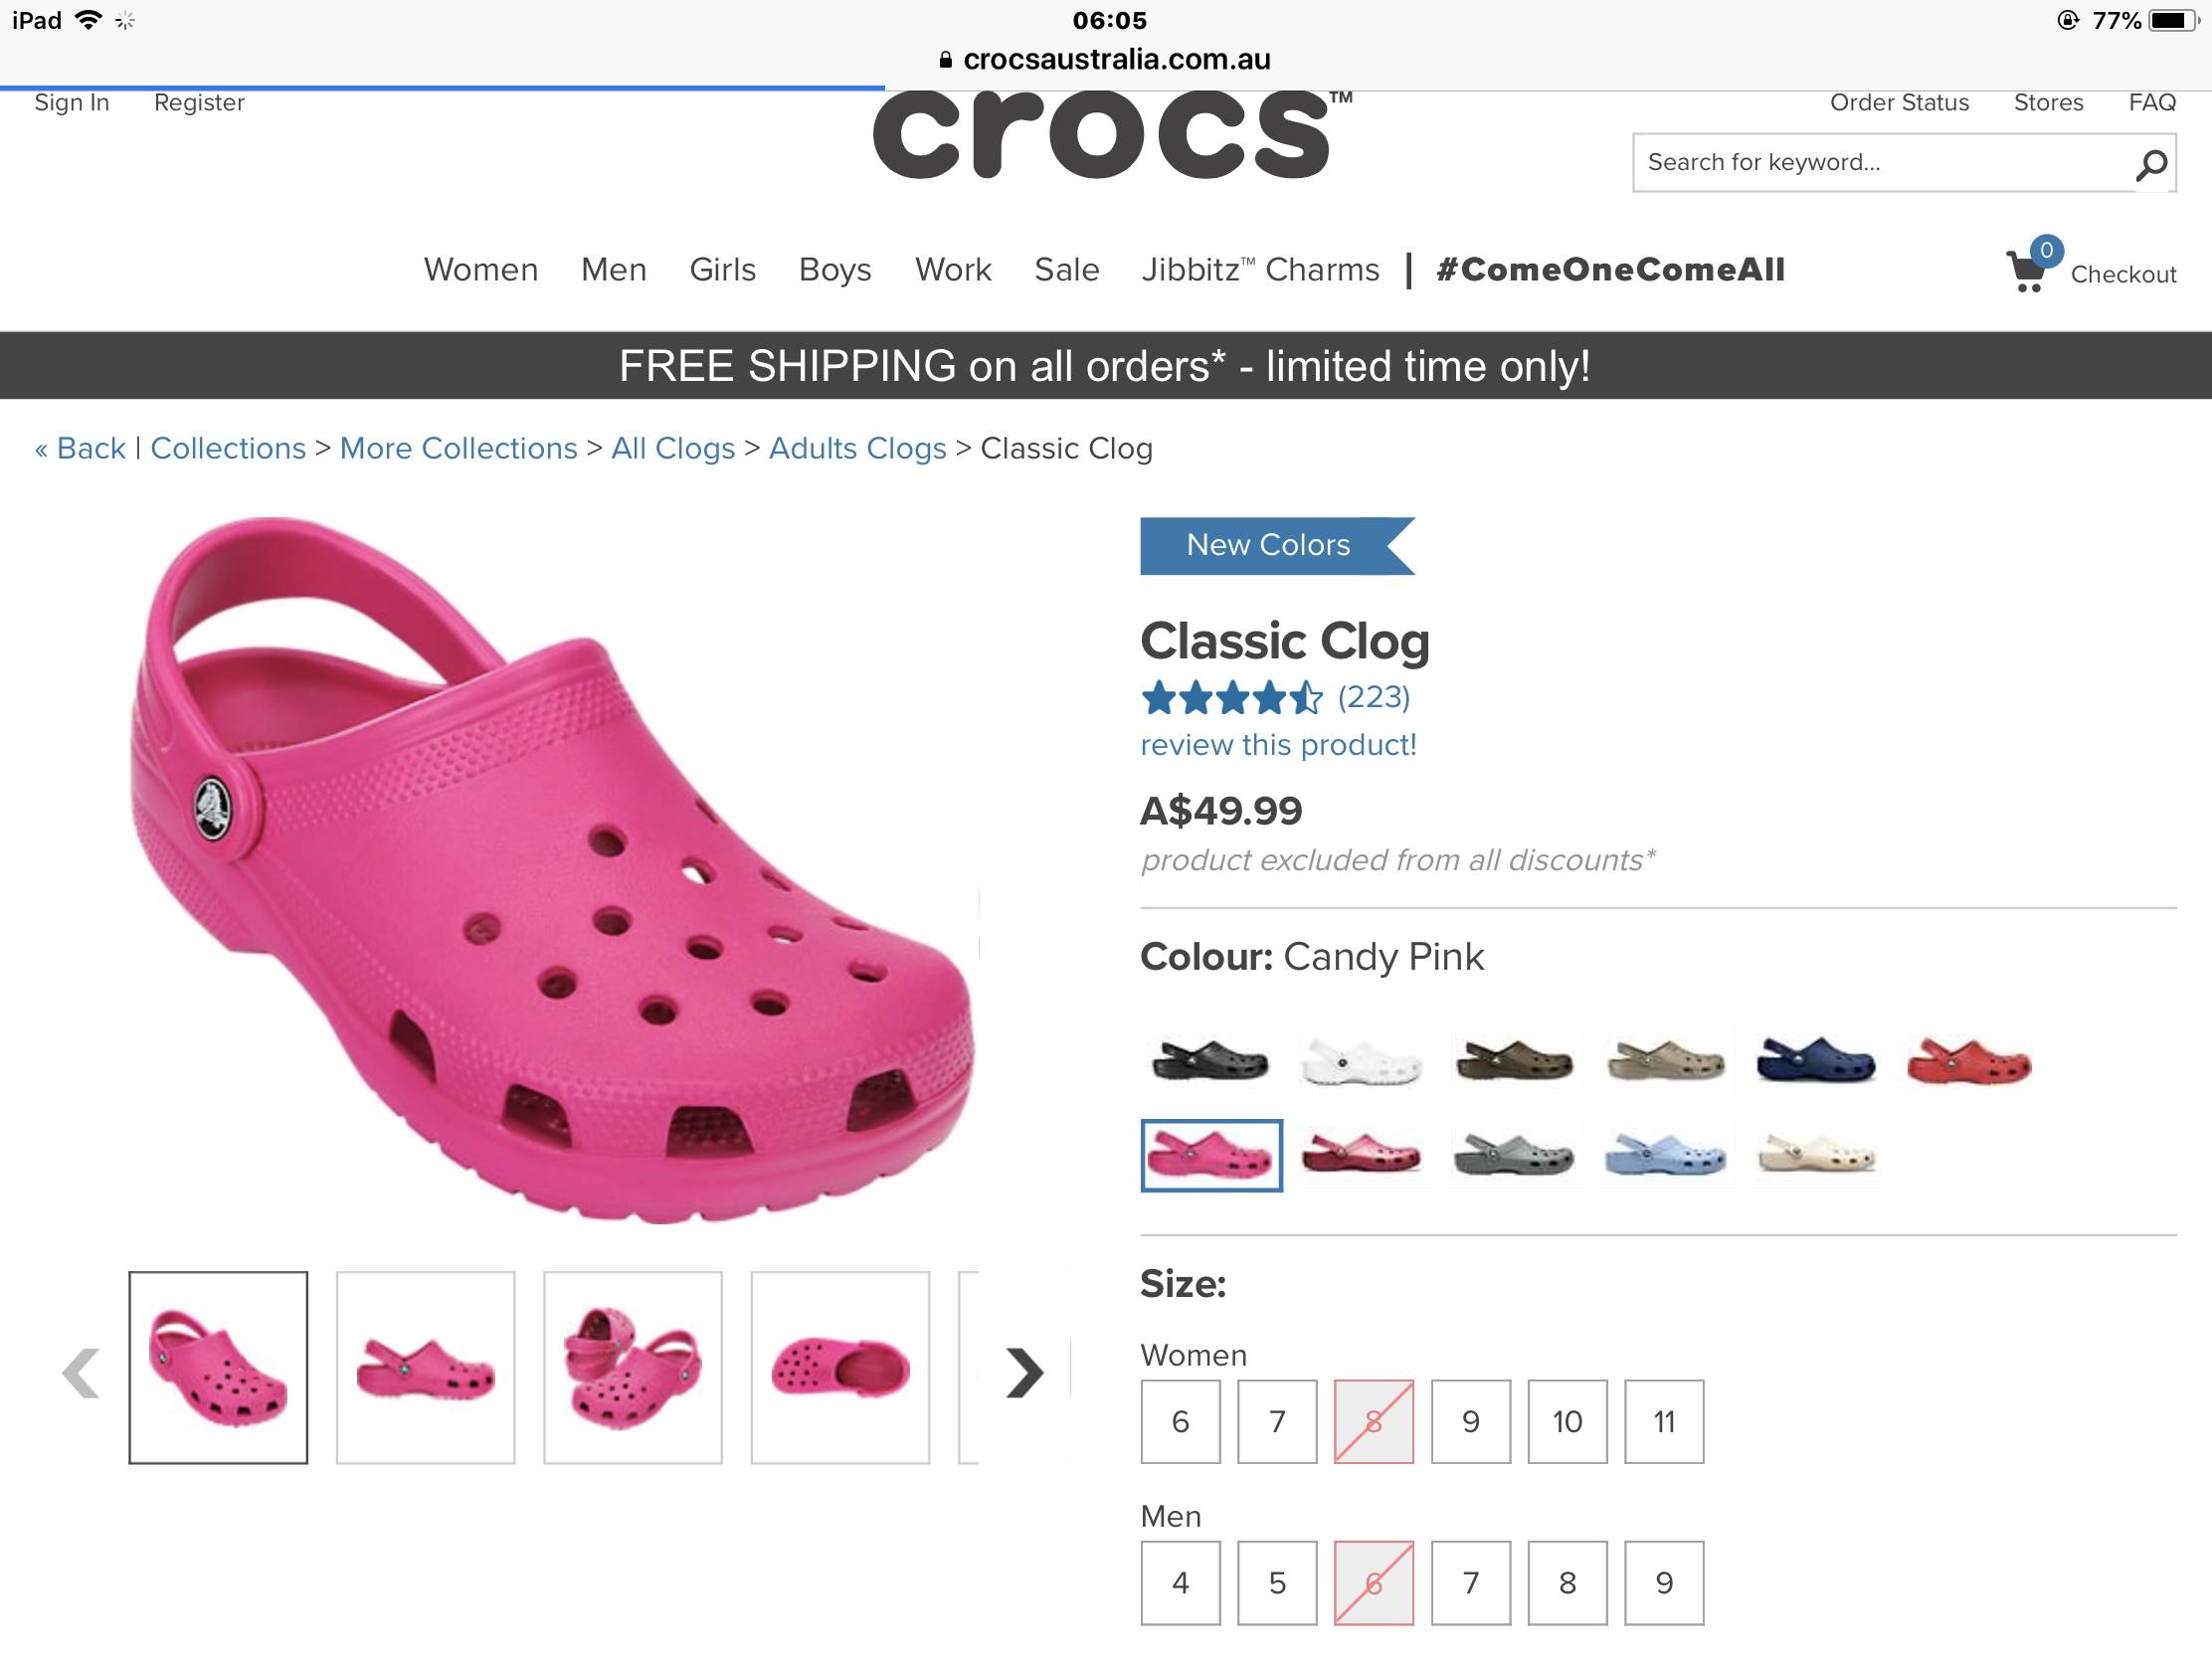The height and width of the screenshot is (1659, 2212).
Task: Show next product thumbnails arrow
Action: tap(1024, 1372)
